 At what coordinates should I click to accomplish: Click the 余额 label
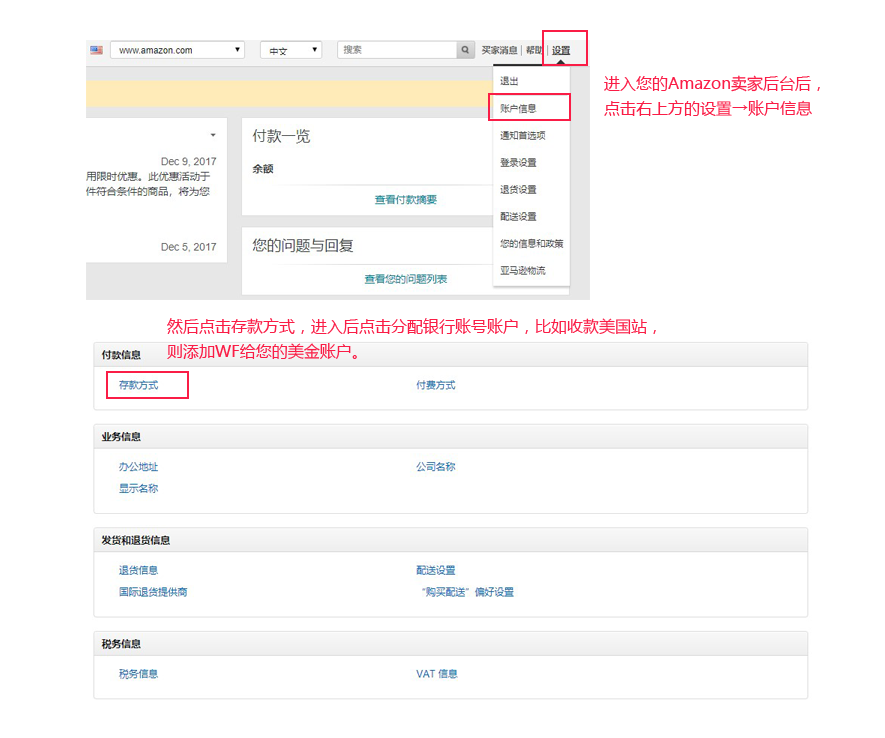263,169
